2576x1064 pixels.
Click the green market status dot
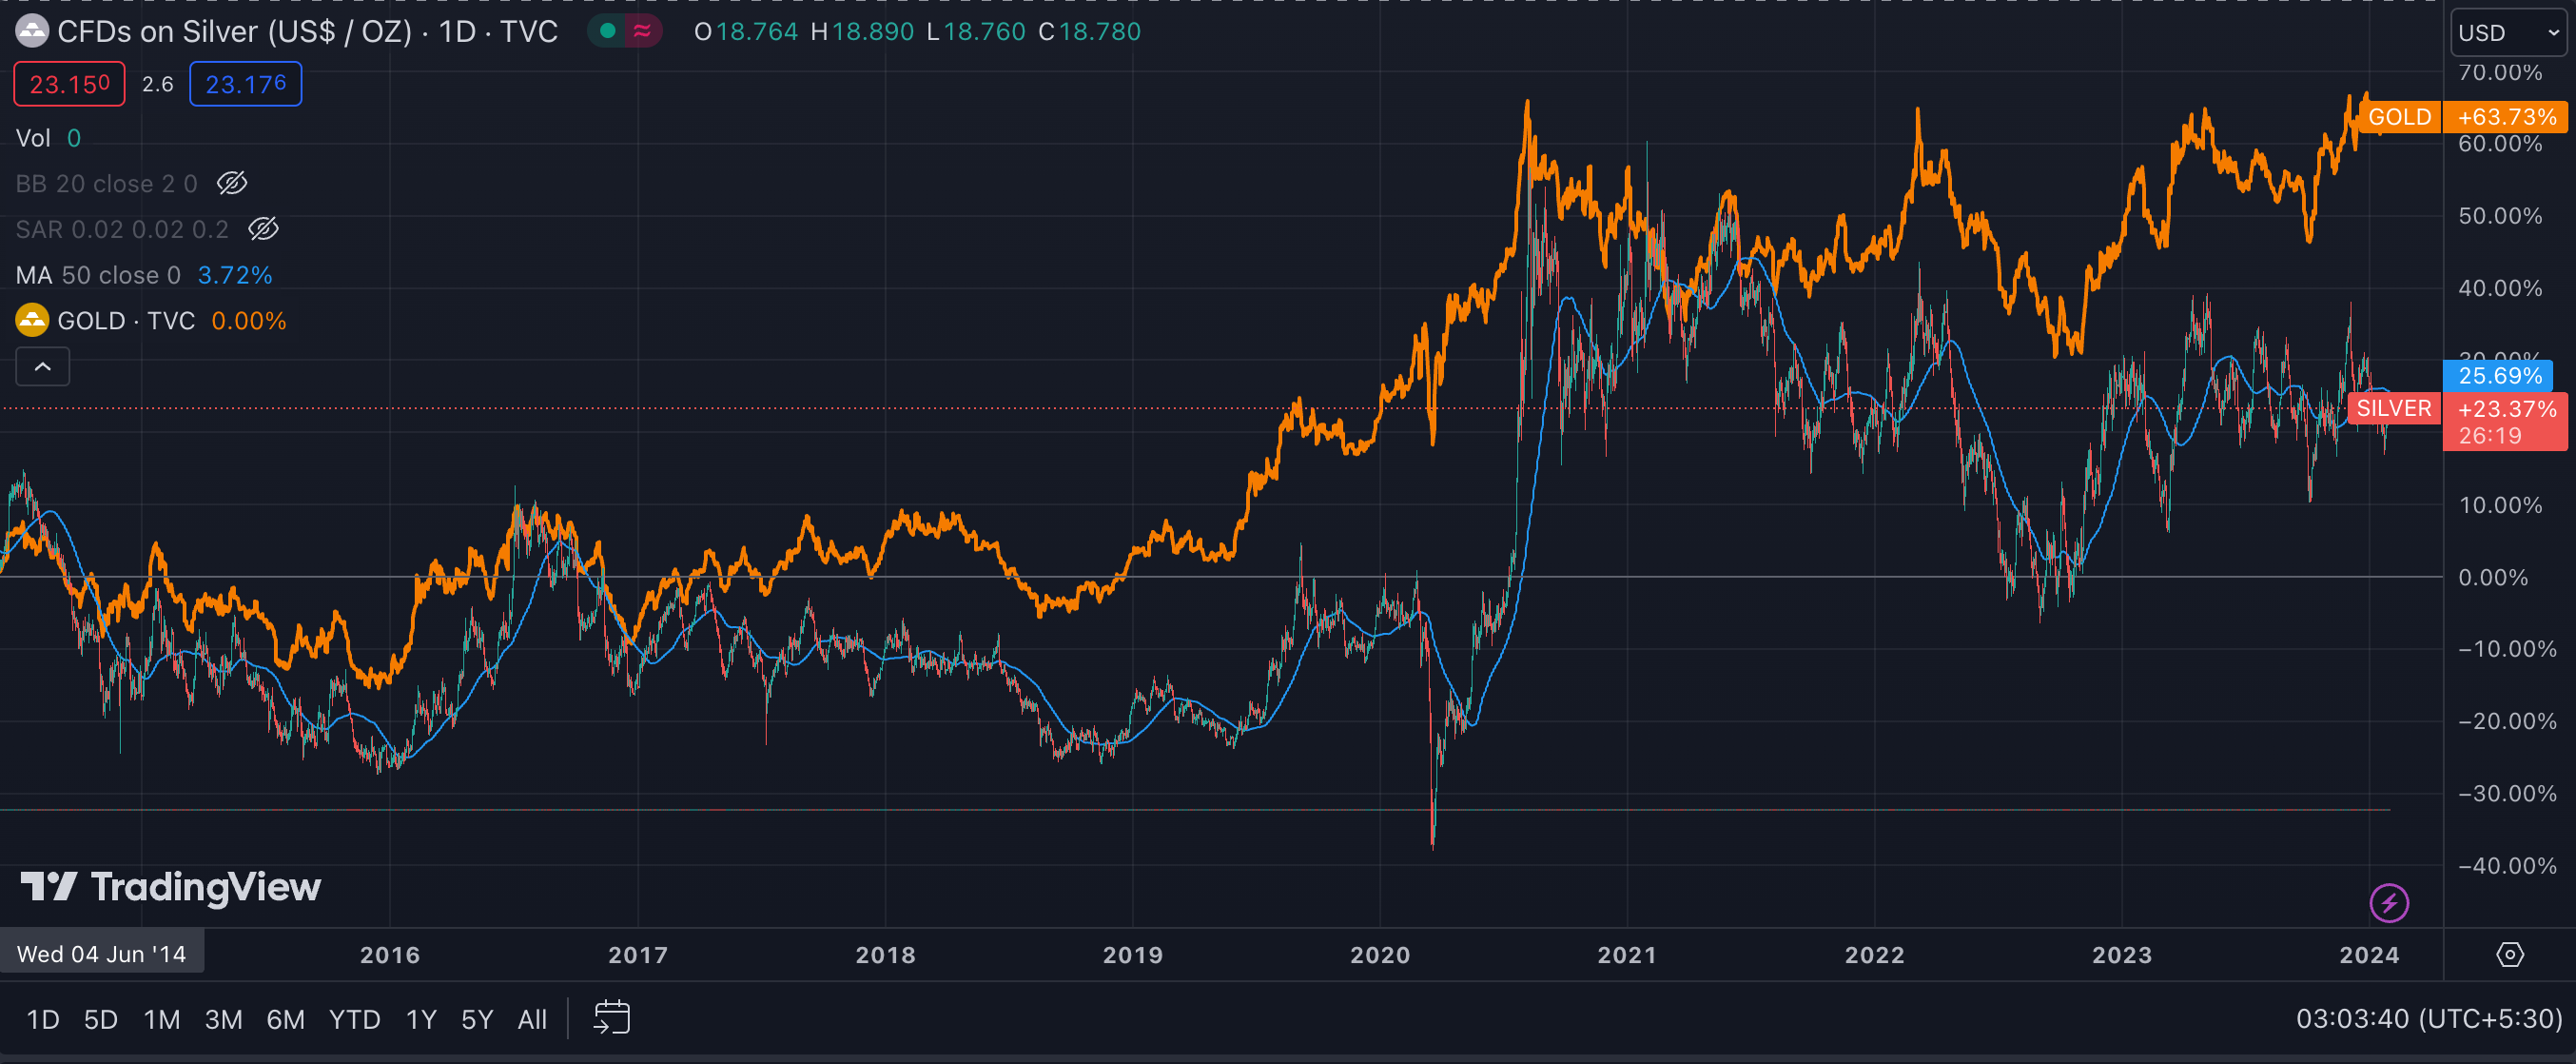tap(607, 32)
